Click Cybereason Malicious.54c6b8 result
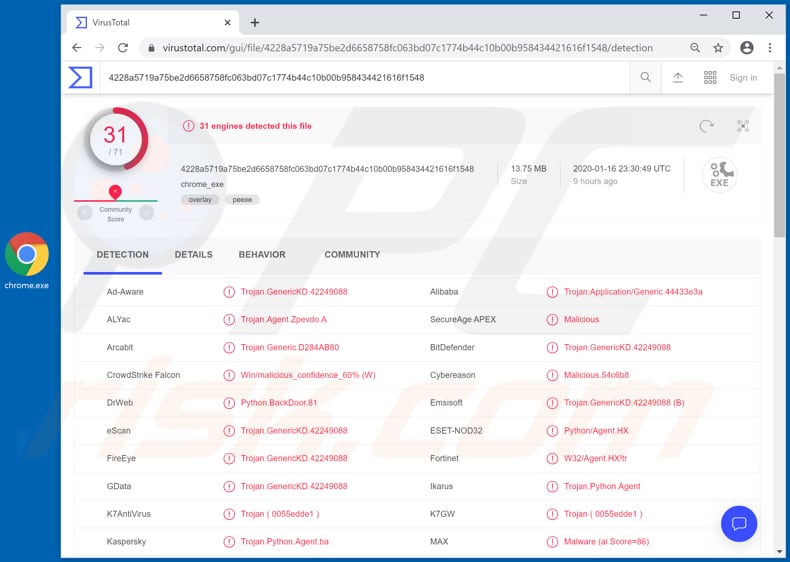Screen dimensions: 790x562 click(x=596, y=375)
